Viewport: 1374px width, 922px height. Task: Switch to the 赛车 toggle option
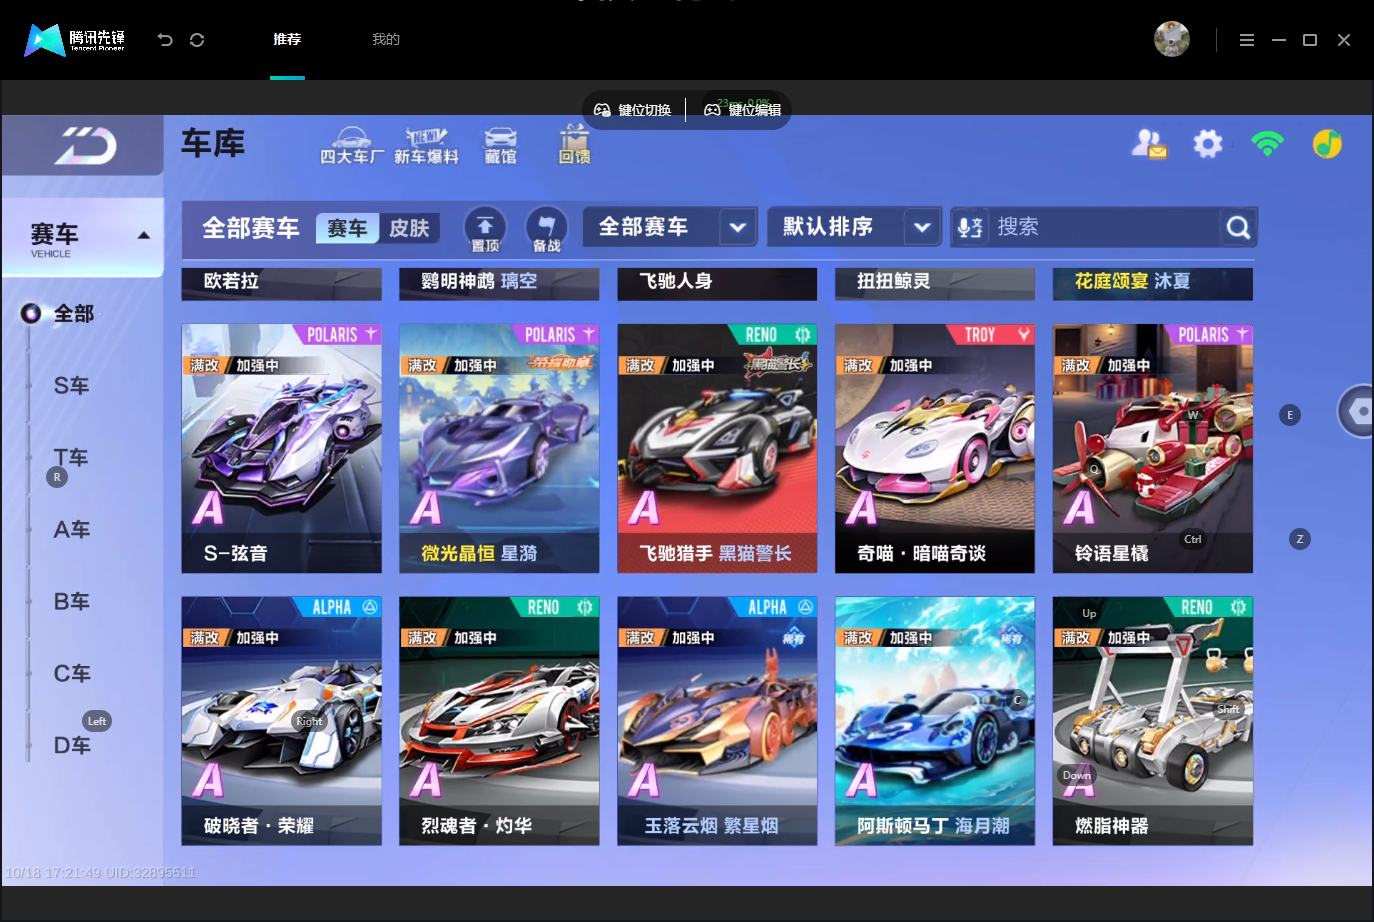[x=347, y=228]
